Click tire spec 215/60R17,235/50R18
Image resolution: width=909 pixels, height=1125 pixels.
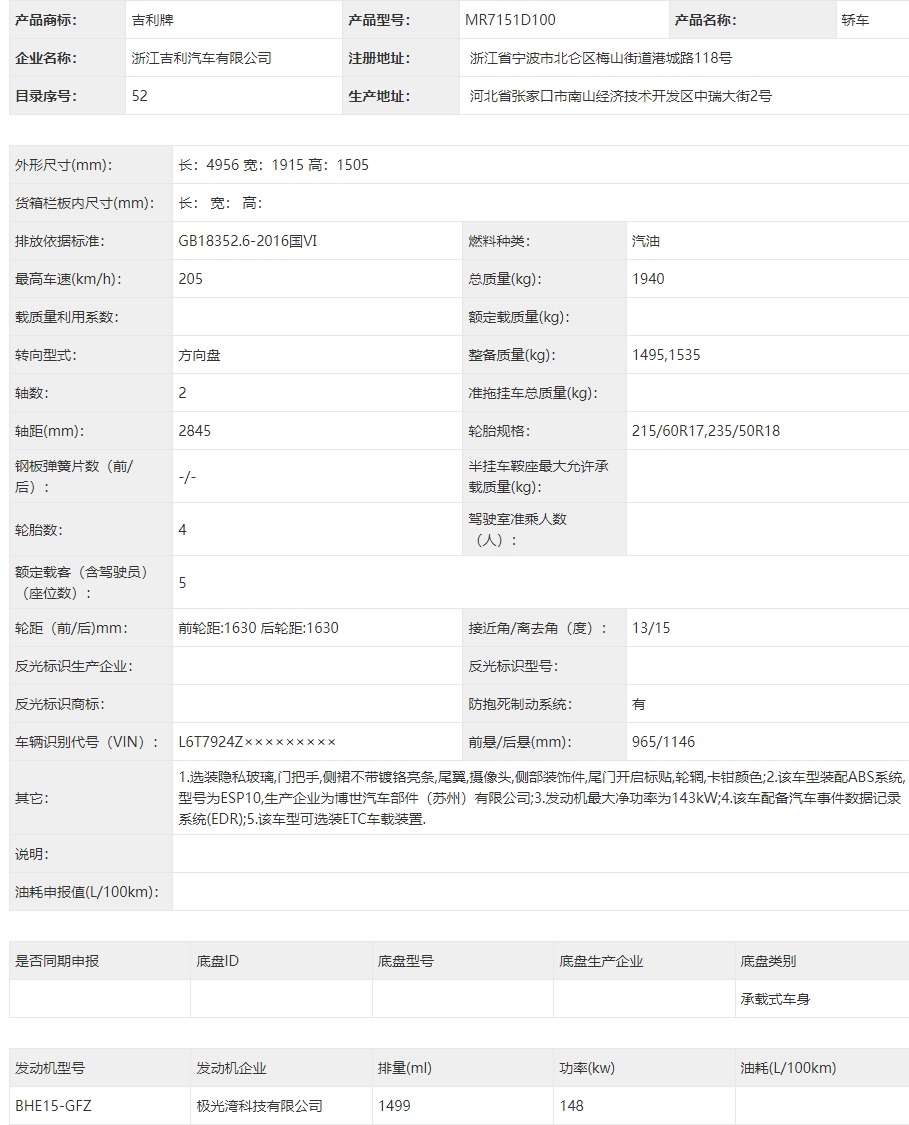(x=706, y=431)
